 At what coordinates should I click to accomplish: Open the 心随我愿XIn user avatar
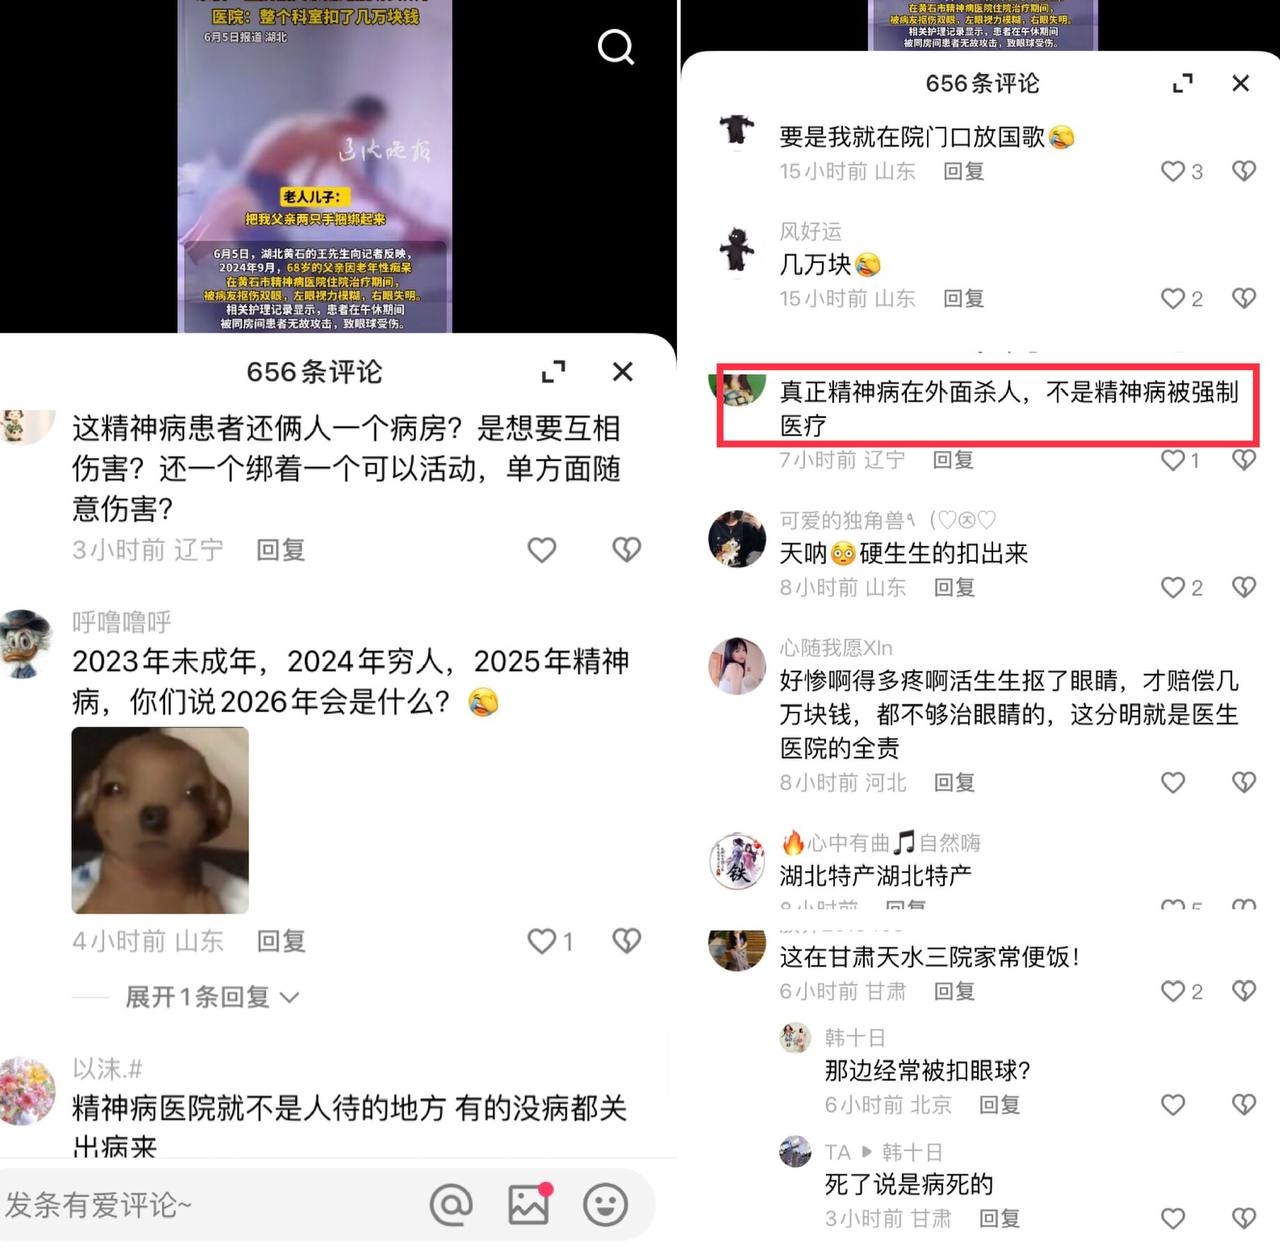click(737, 665)
